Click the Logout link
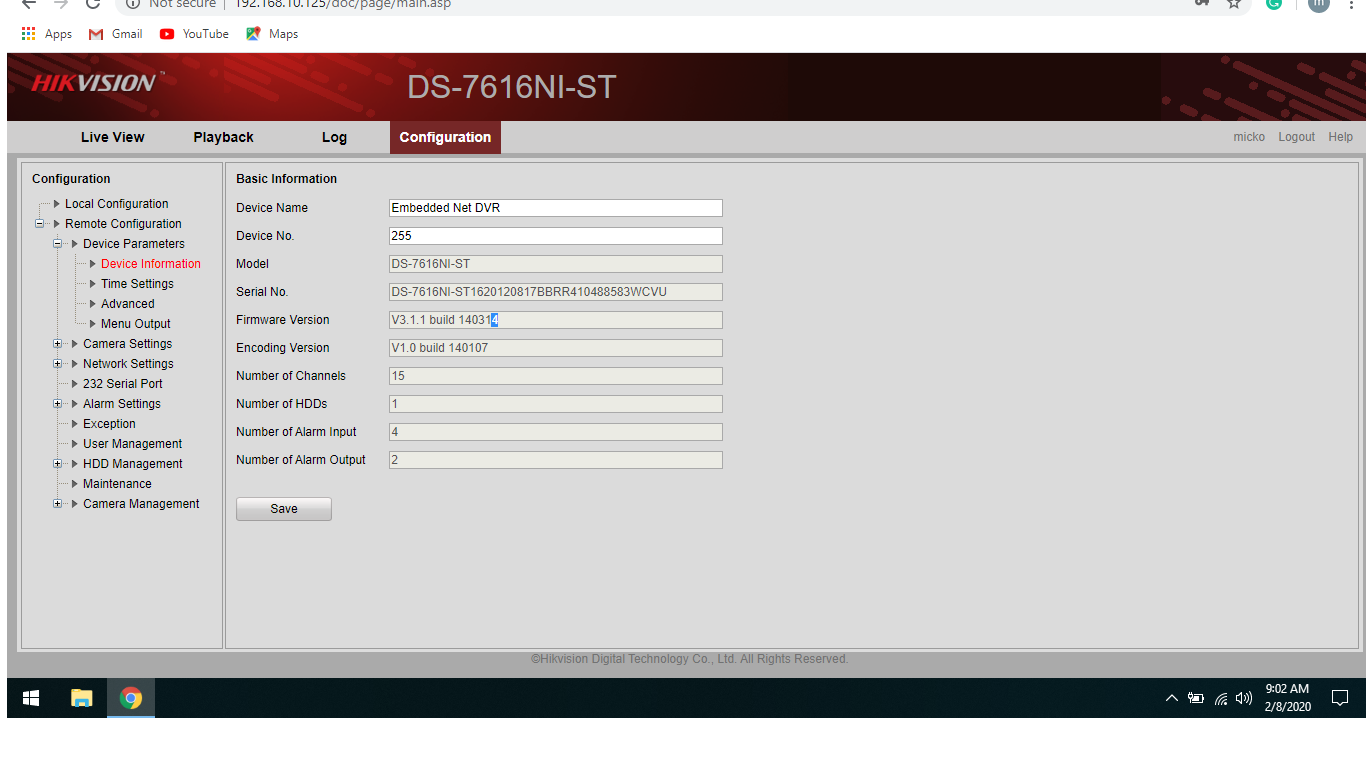Image resolution: width=1366 pixels, height=768 pixels. click(x=1296, y=137)
